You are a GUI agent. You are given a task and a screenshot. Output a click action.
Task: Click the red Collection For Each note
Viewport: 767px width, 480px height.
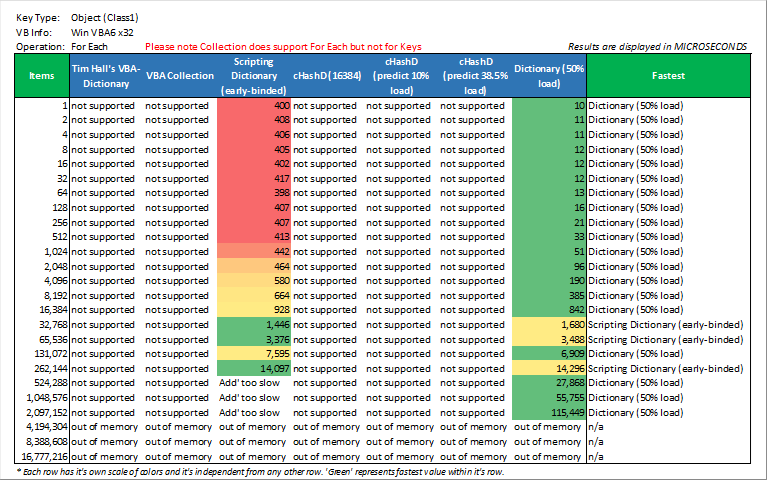click(283, 47)
